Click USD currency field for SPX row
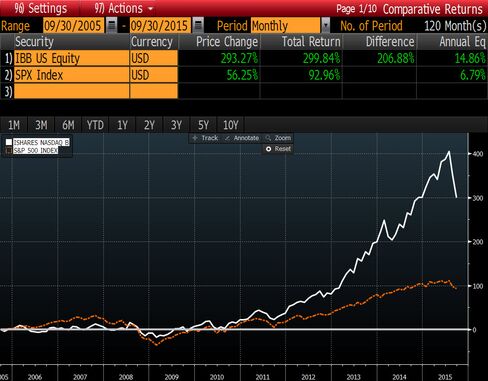 click(x=154, y=75)
